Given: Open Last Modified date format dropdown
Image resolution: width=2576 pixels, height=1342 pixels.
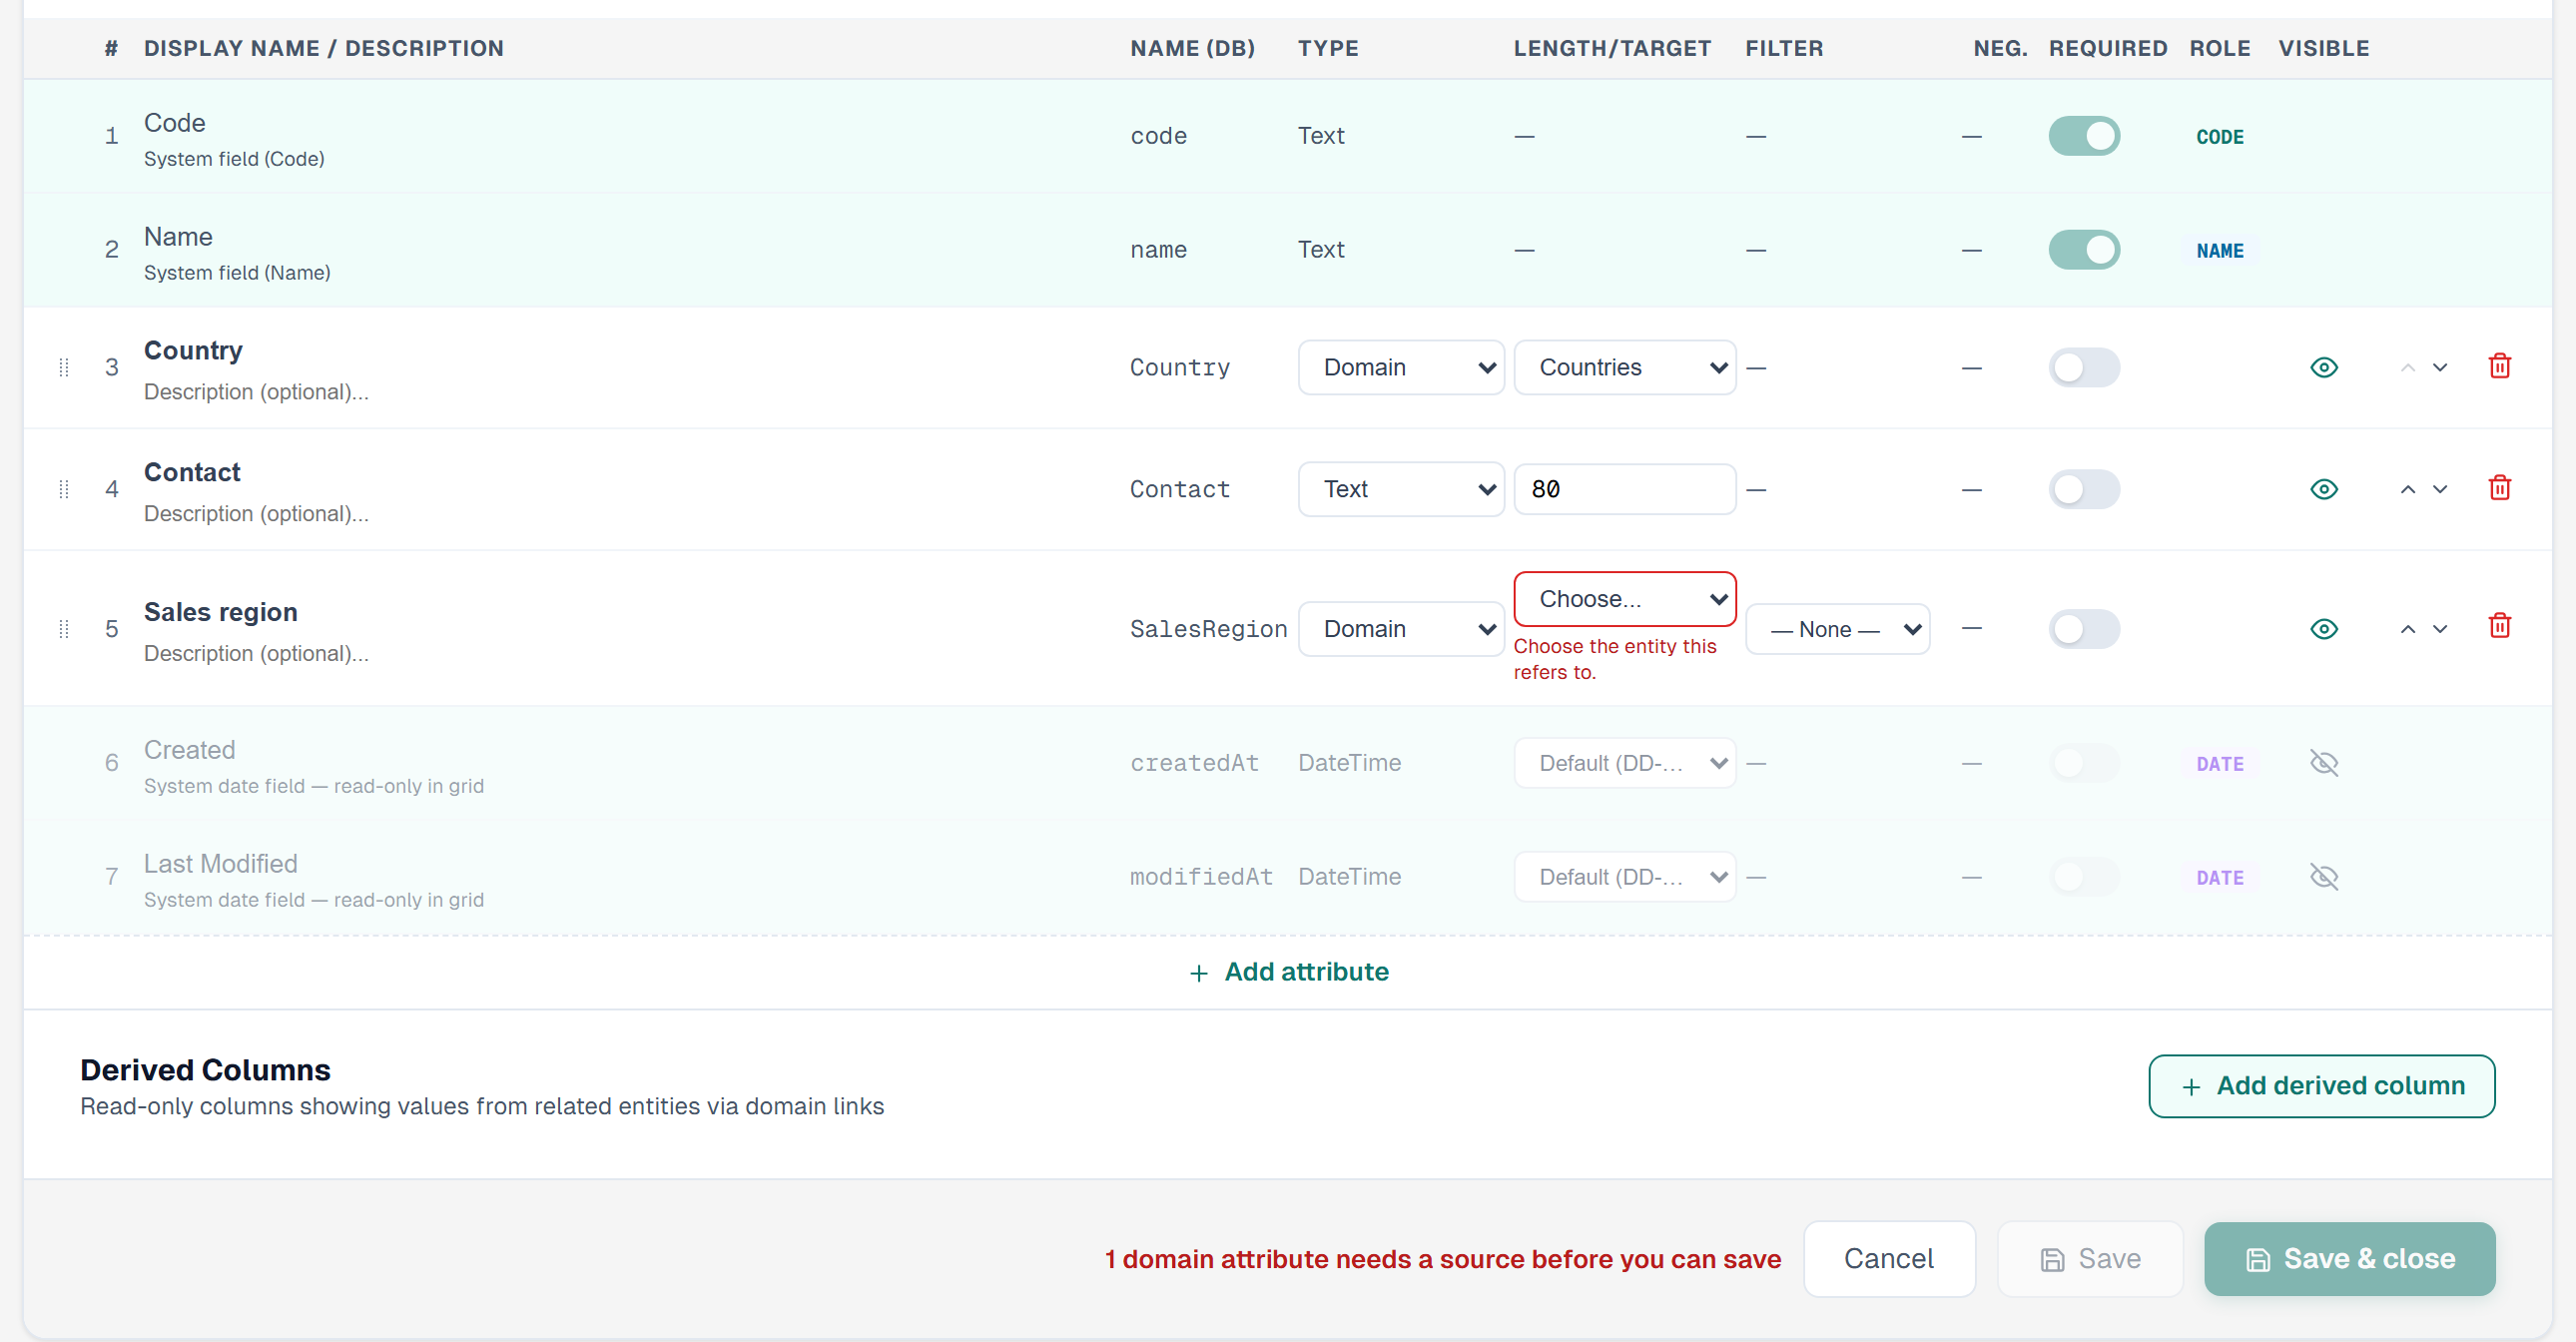Looking at the screenshot, I should pos(1625,877).
